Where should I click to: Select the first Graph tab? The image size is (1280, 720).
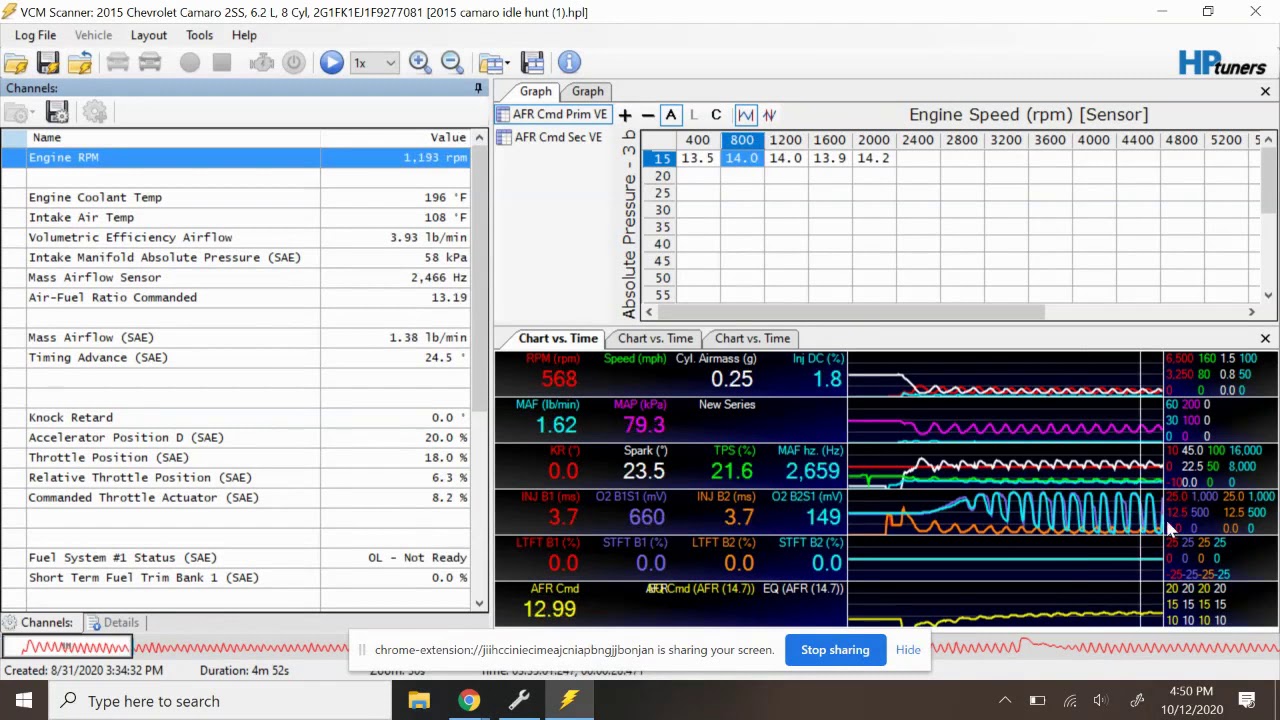point(535,92)
